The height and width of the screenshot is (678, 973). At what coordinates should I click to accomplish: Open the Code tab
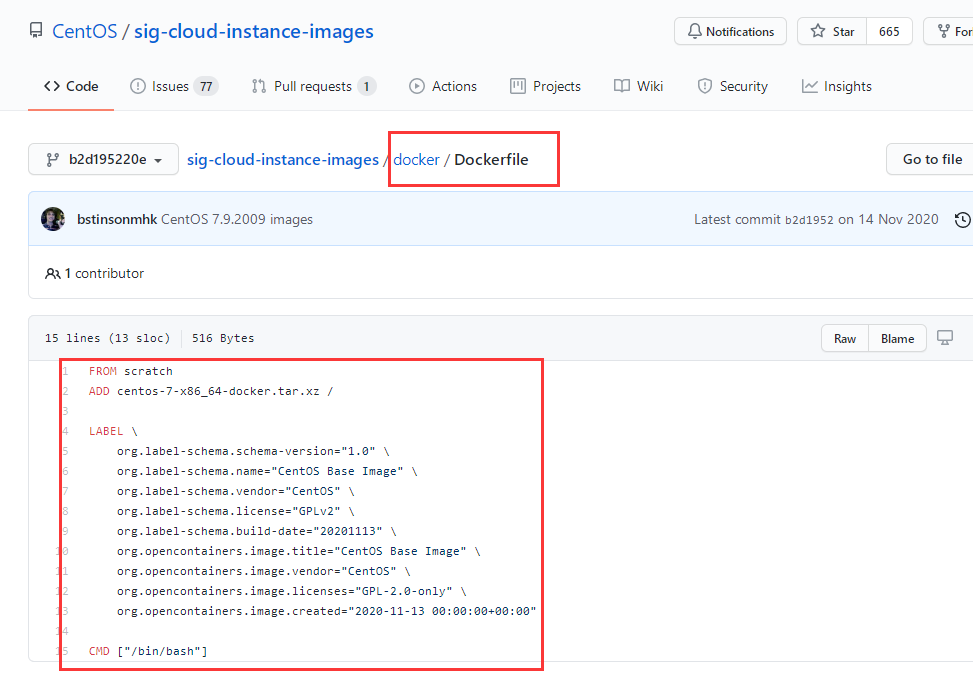[x=71, y=86]
